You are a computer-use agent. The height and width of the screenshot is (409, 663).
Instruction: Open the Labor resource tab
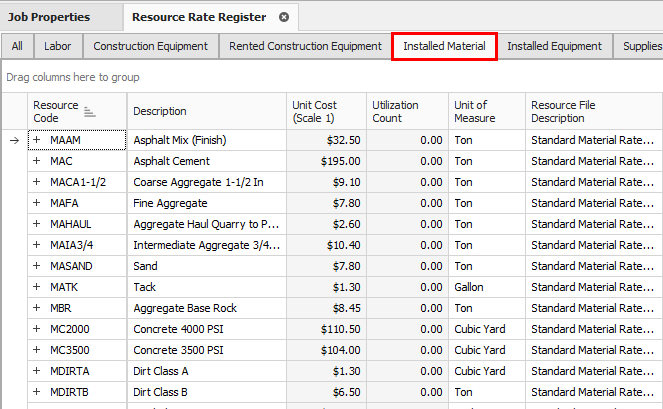coord(58,46)
